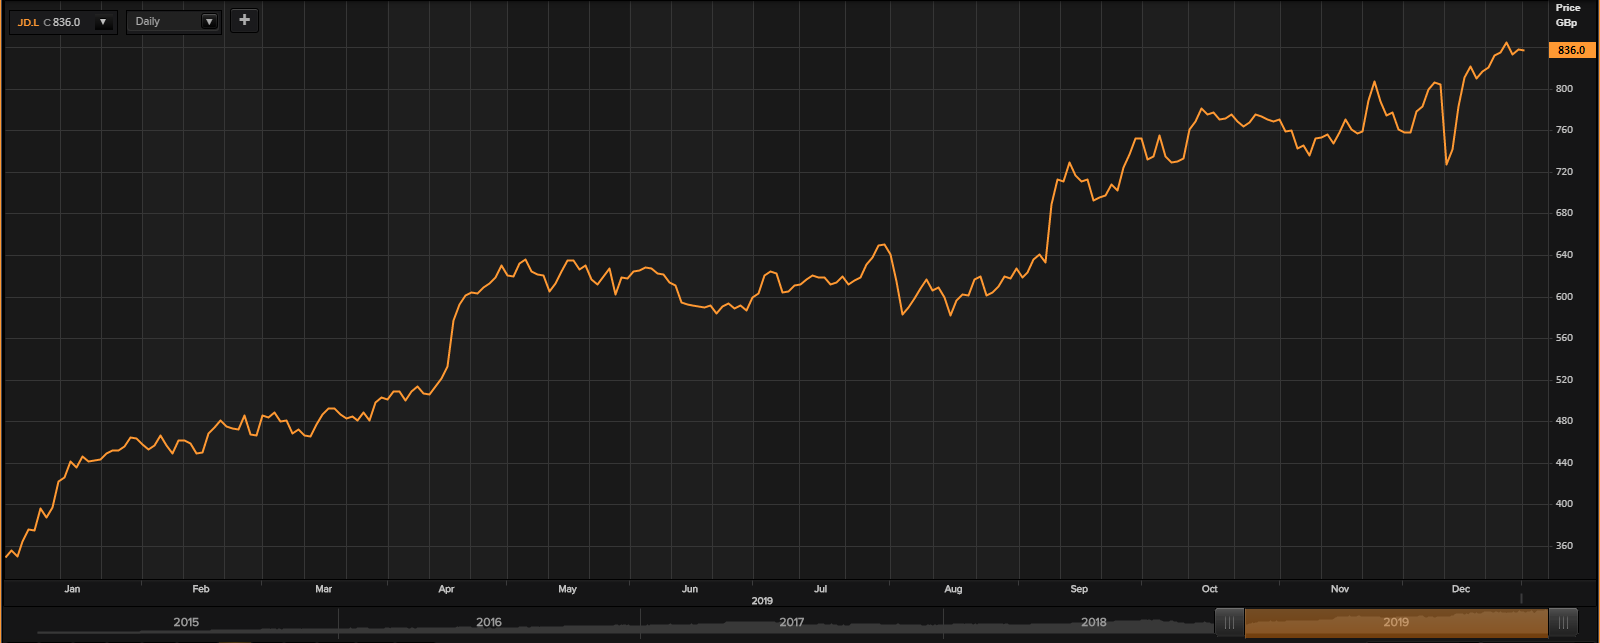Viewport: 1600px width, 643px height.
Task: Open the JD.L symbol dropdown arrow
Action: (103, 22)
